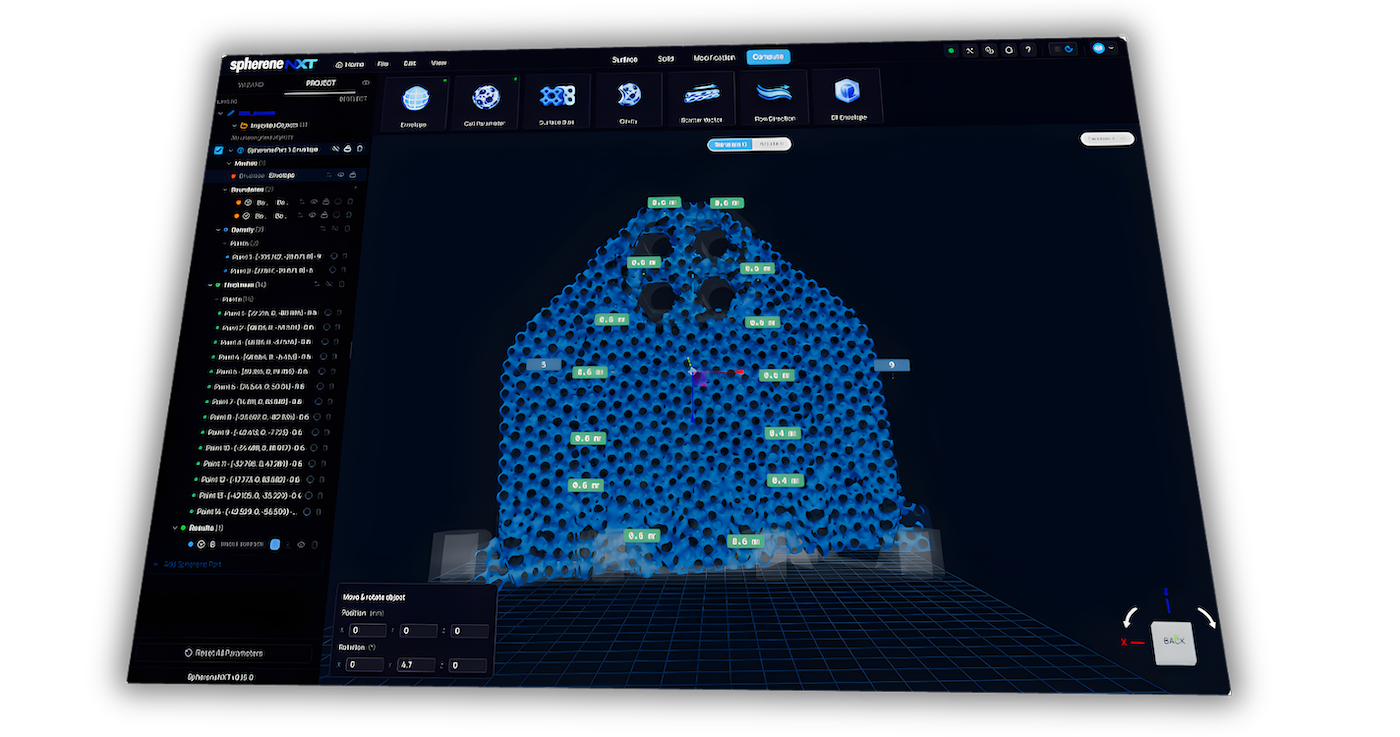Click the Compute button
The height and width of the screenshot is (737, 1400).
point(768,57)
